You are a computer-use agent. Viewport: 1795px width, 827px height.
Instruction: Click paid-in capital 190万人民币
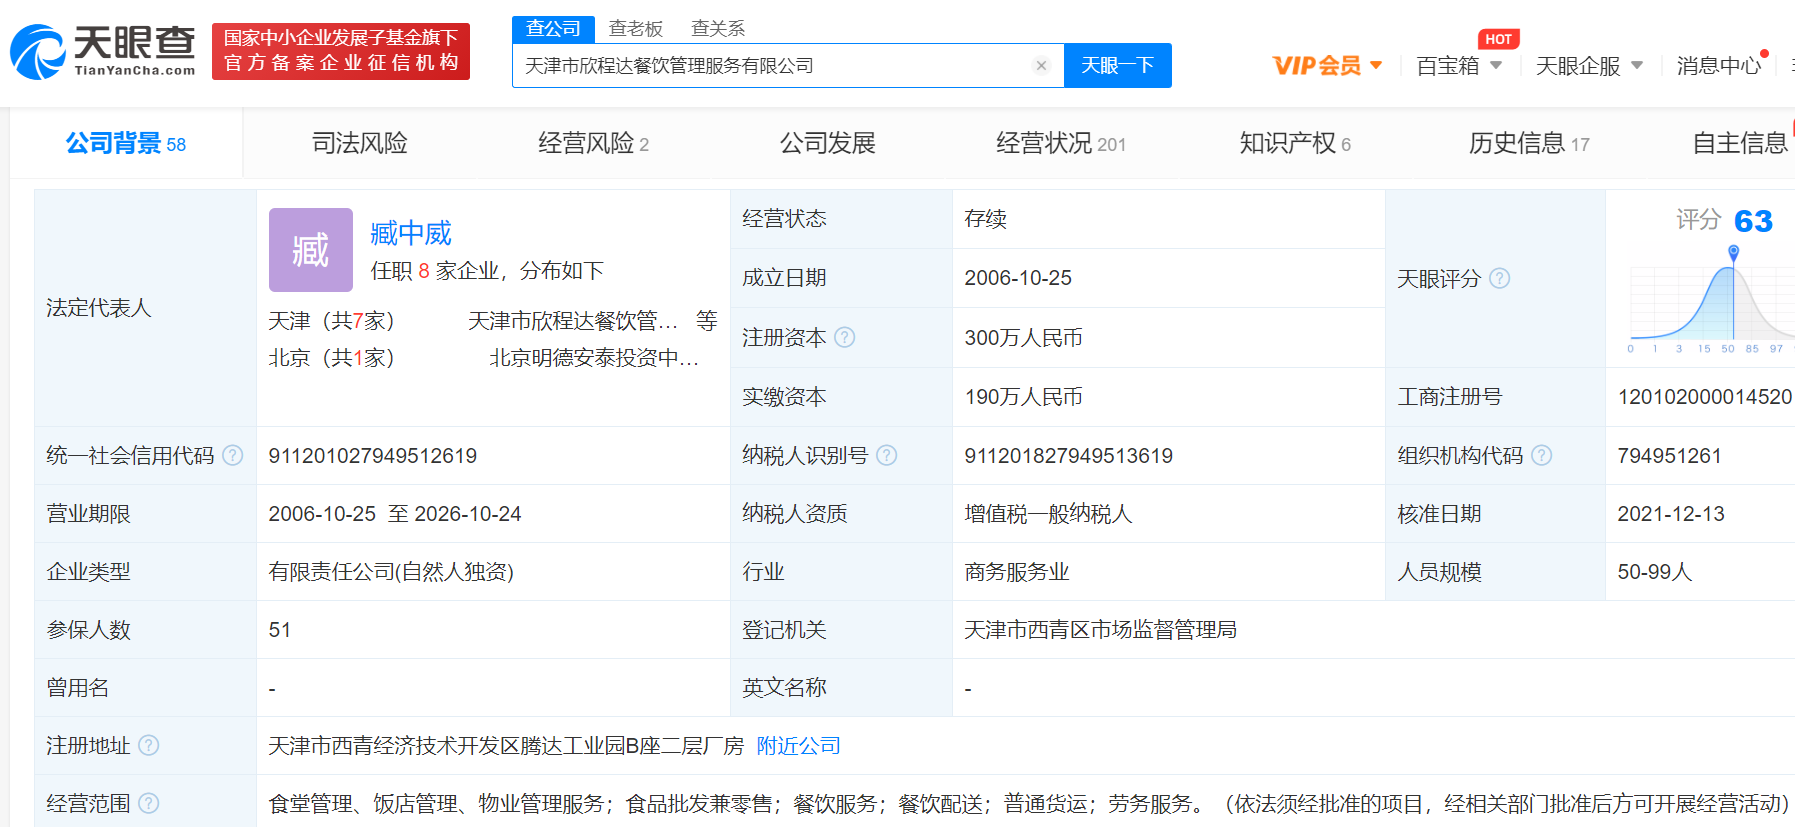click(1024, 397)
